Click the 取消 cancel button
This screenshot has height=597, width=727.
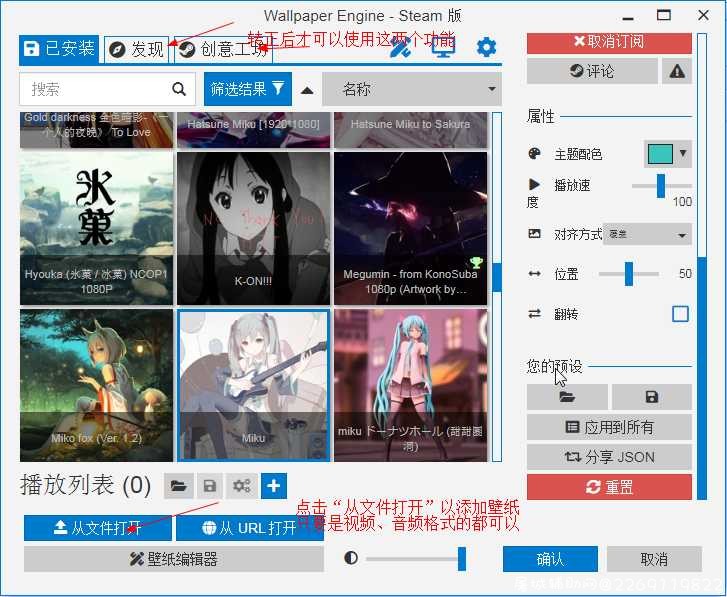click(654, 559)
